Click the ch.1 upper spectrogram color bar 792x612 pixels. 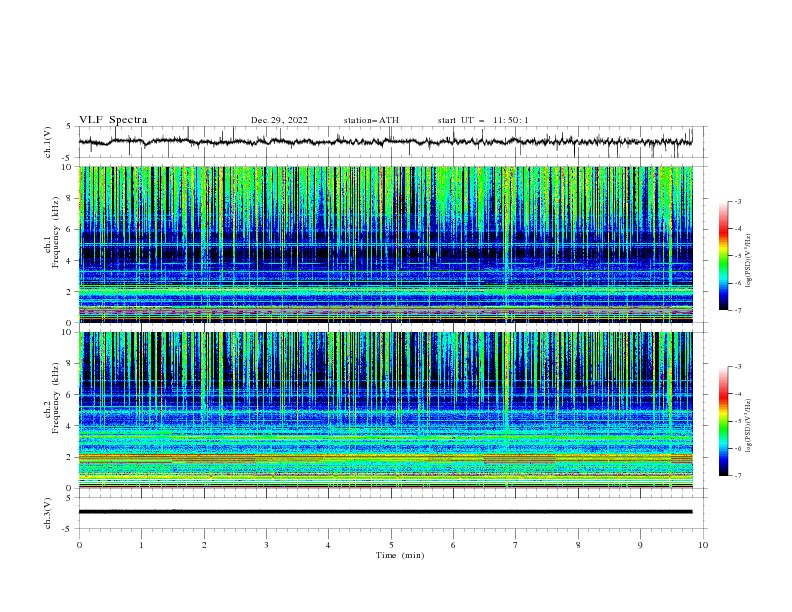click(724, 256)
